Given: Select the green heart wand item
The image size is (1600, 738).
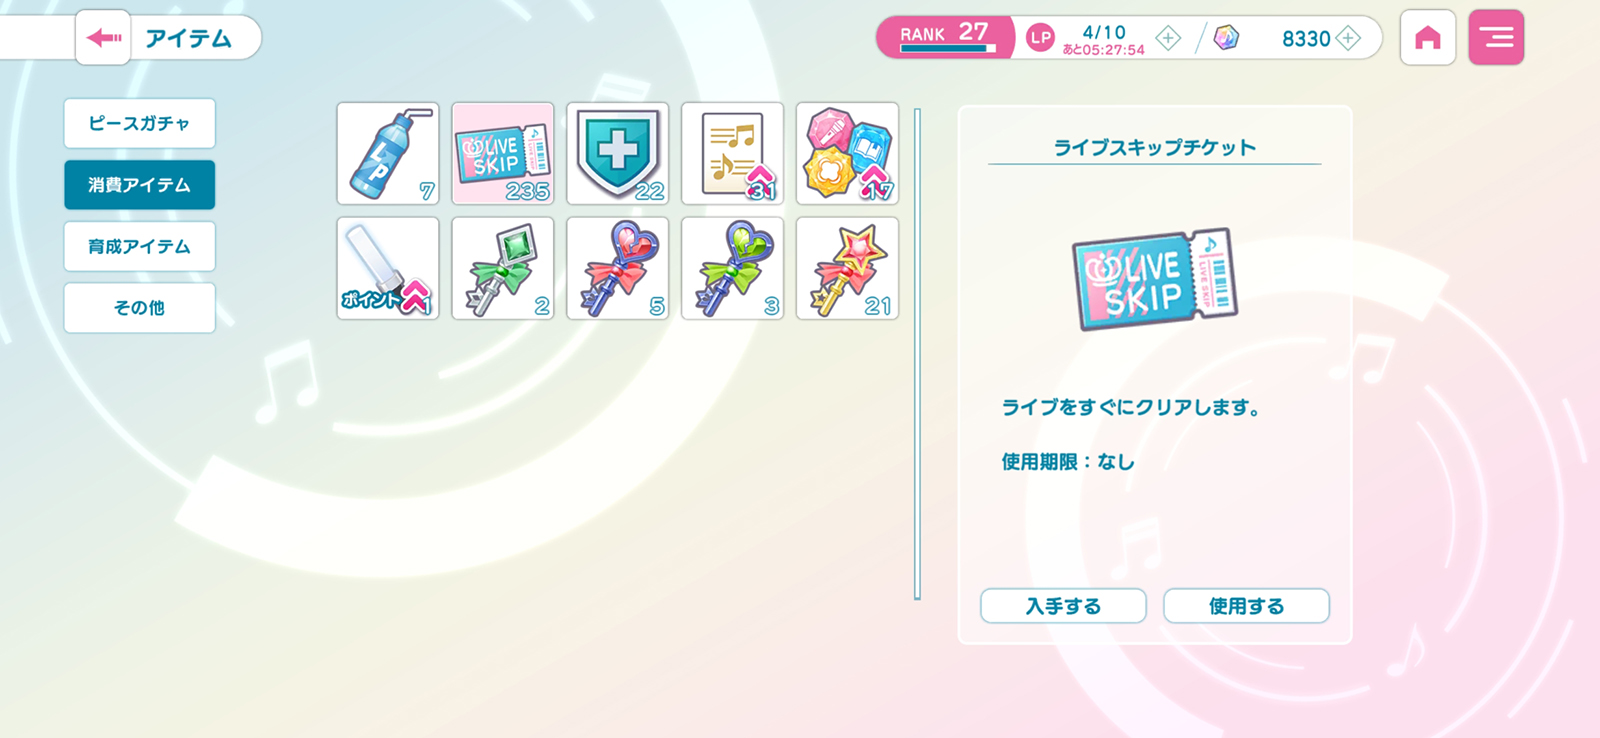Looking at the screenshot, I should point(733,268).
